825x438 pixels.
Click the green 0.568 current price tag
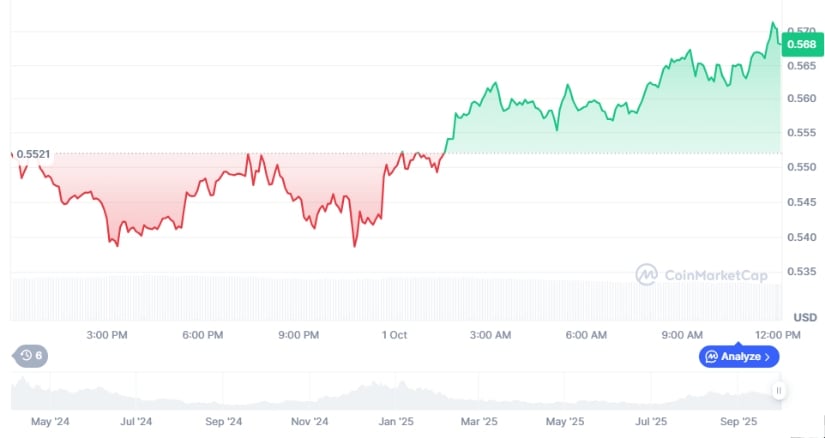(801, 43)
